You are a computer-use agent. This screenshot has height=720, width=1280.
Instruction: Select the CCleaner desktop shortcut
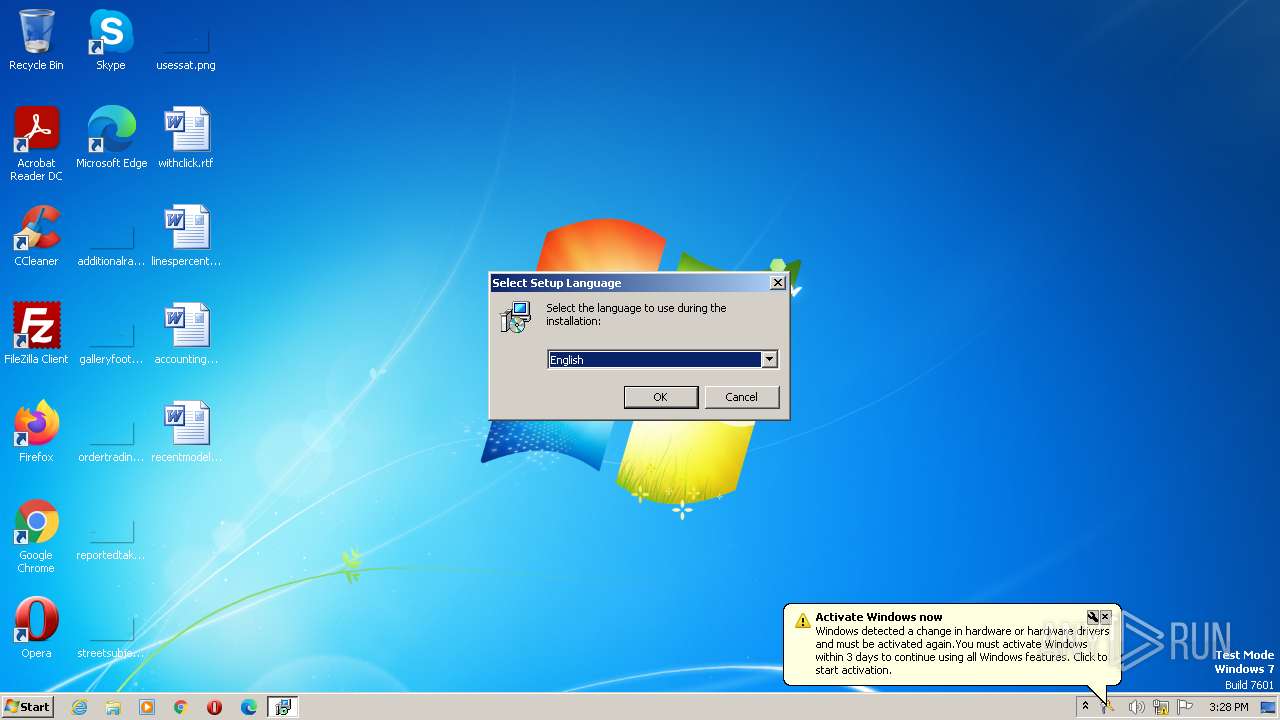pos(36,236)
